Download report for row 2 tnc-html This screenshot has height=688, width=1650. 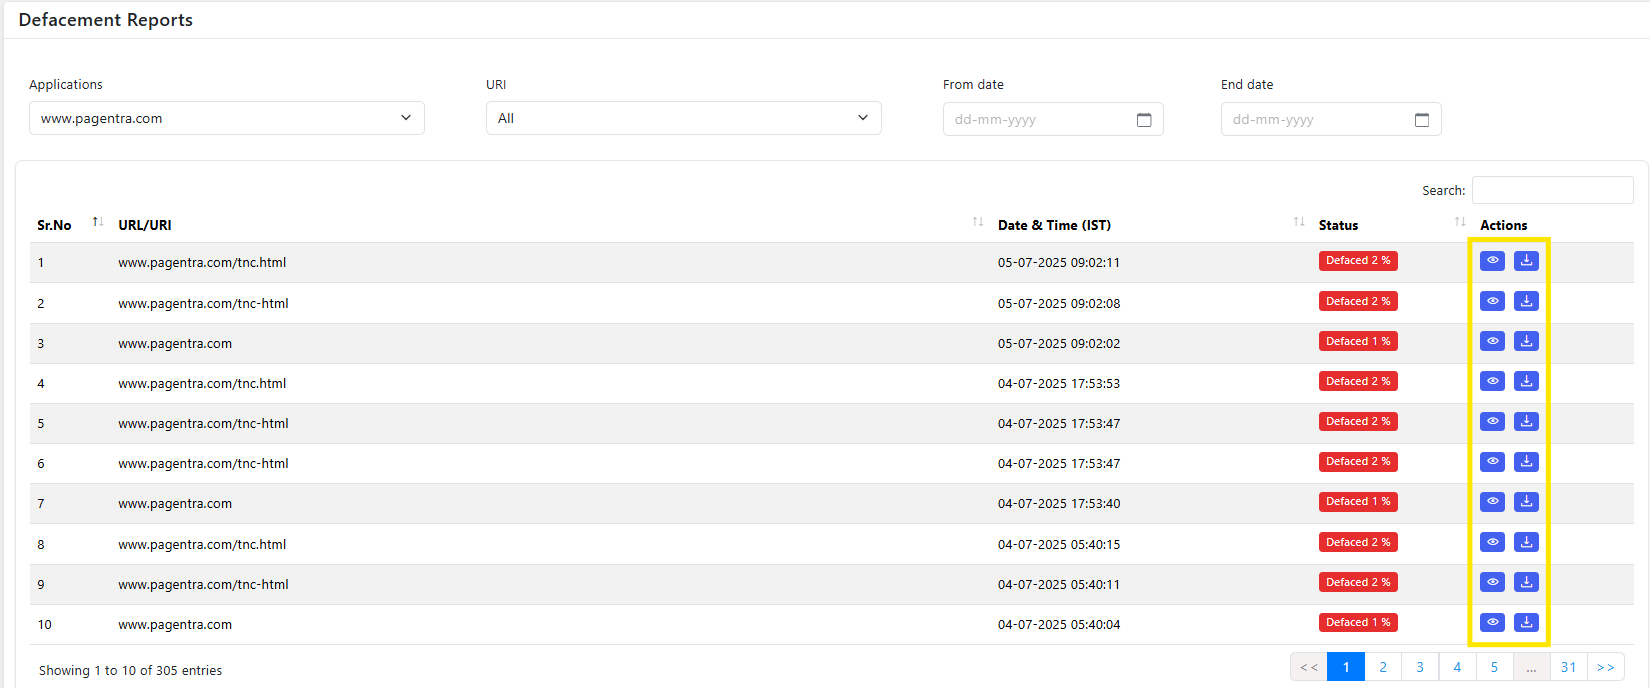coord(1526,301)
